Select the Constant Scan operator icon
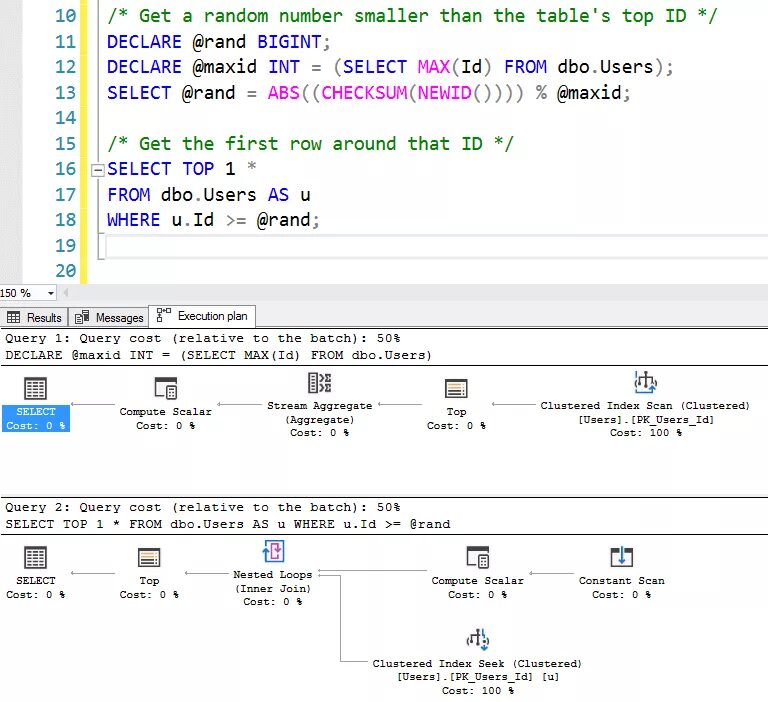 pos(622,557)
